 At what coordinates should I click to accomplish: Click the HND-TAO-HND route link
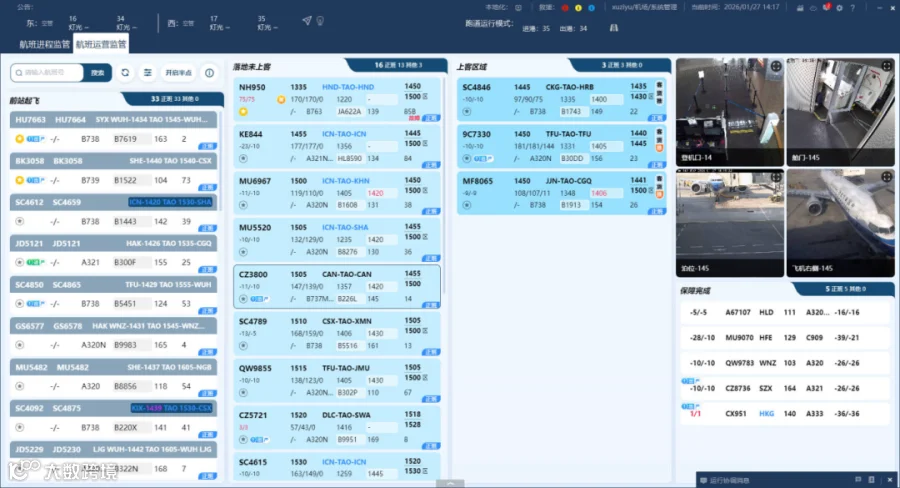click(x=348, y=87)
